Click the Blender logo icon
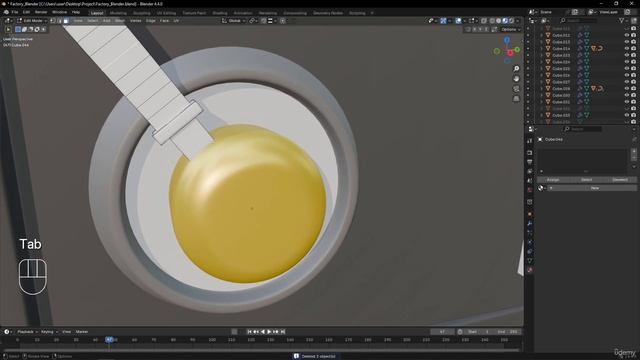The height and width of the screenshot is (360, 640). tap(6, 12)
